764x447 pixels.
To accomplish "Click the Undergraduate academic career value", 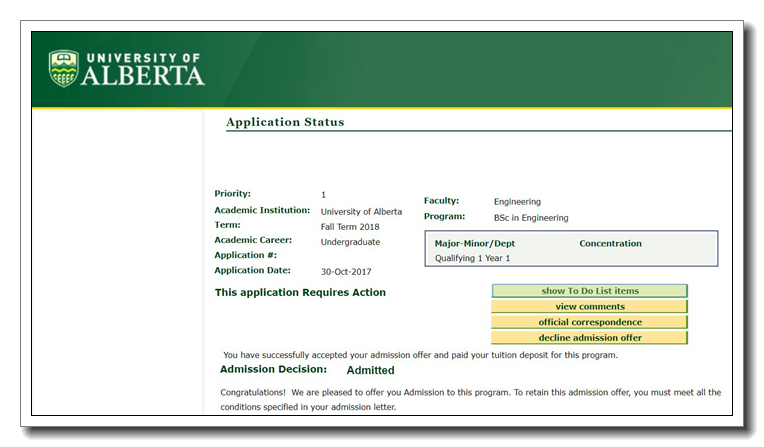I will [350, 242].
